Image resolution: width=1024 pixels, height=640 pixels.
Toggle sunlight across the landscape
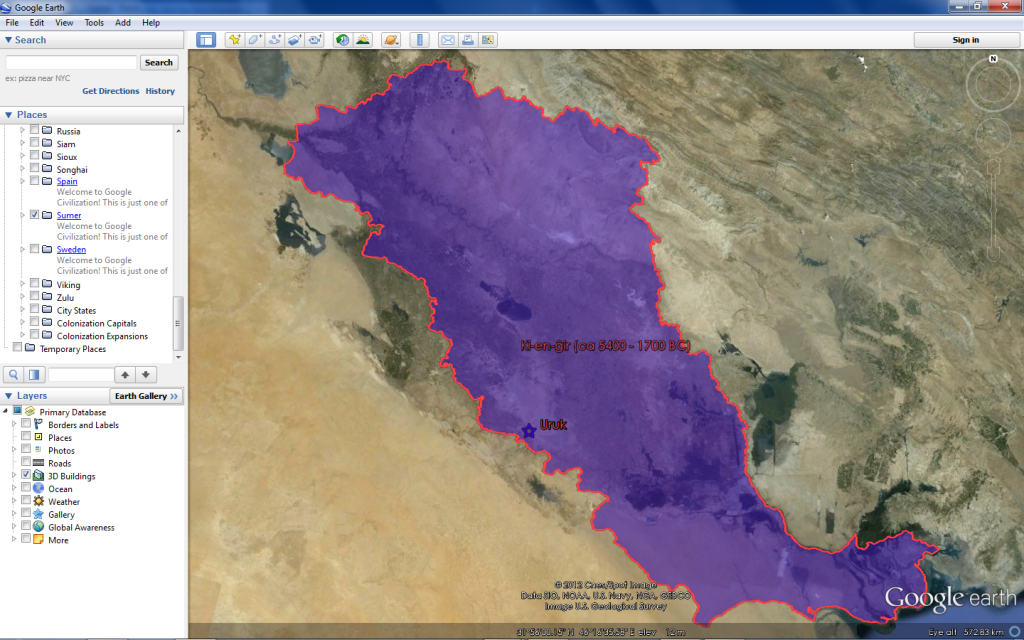362,40
